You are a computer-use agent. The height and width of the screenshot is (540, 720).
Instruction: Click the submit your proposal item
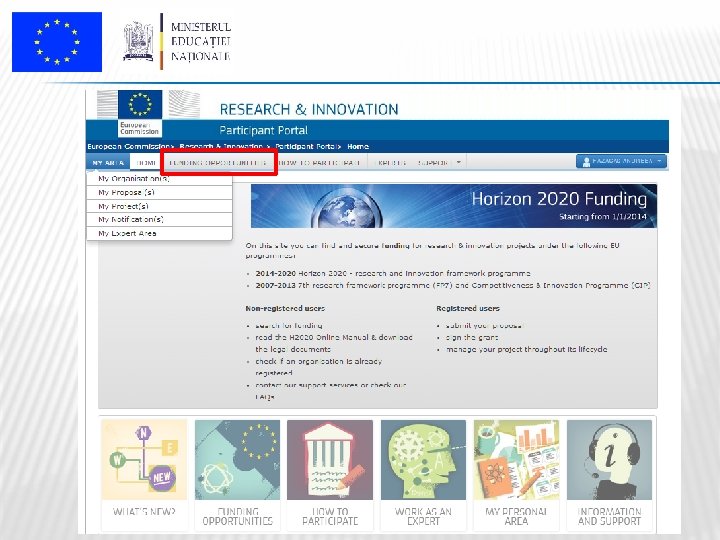484,326
